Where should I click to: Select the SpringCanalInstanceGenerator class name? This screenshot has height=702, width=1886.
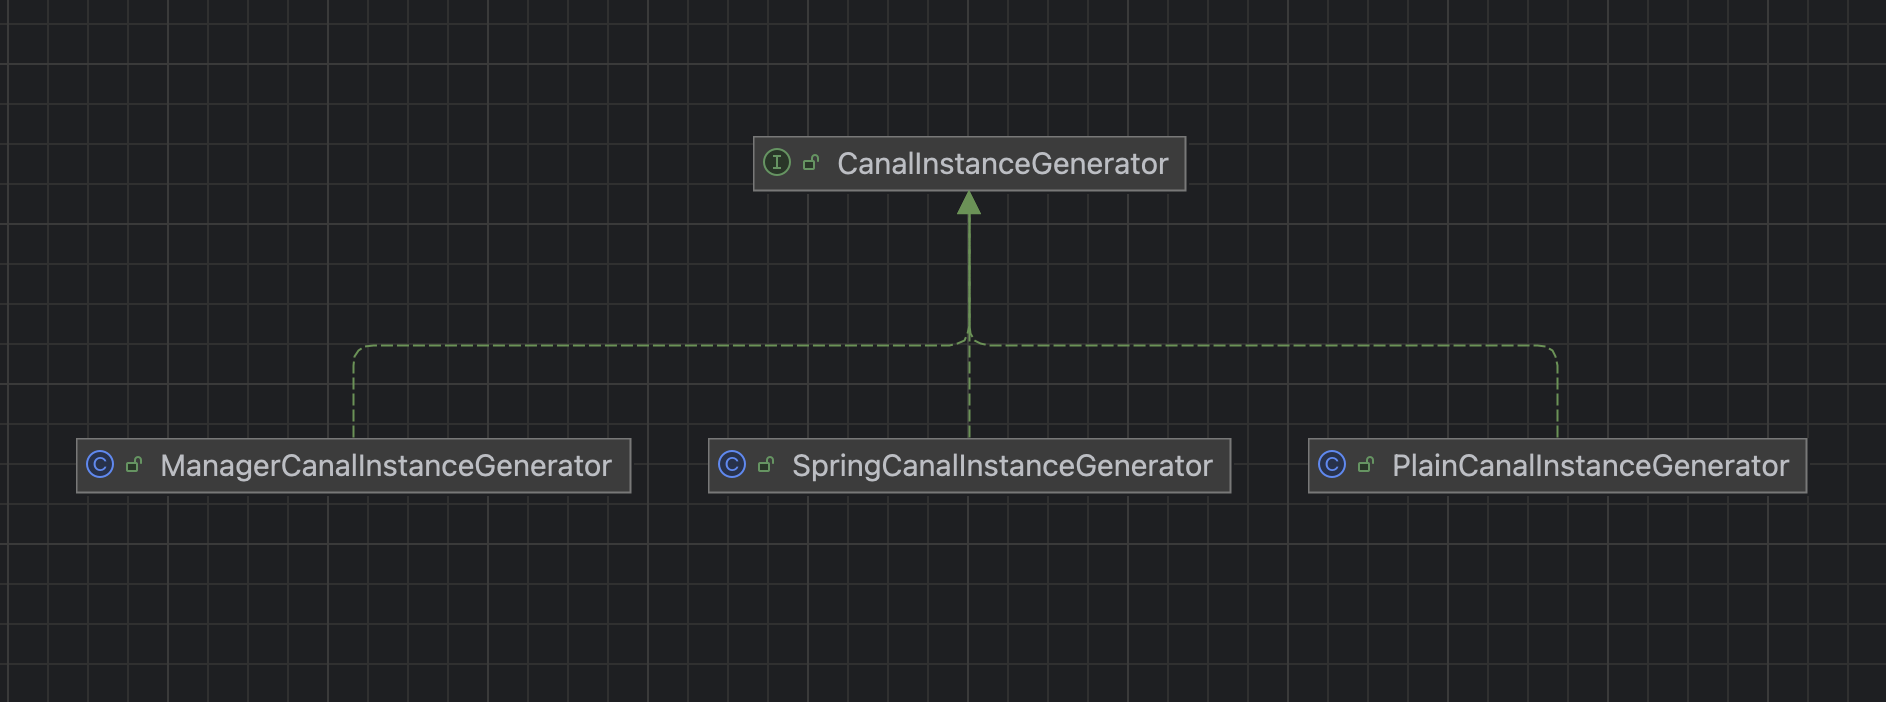tap(1002, 466)
